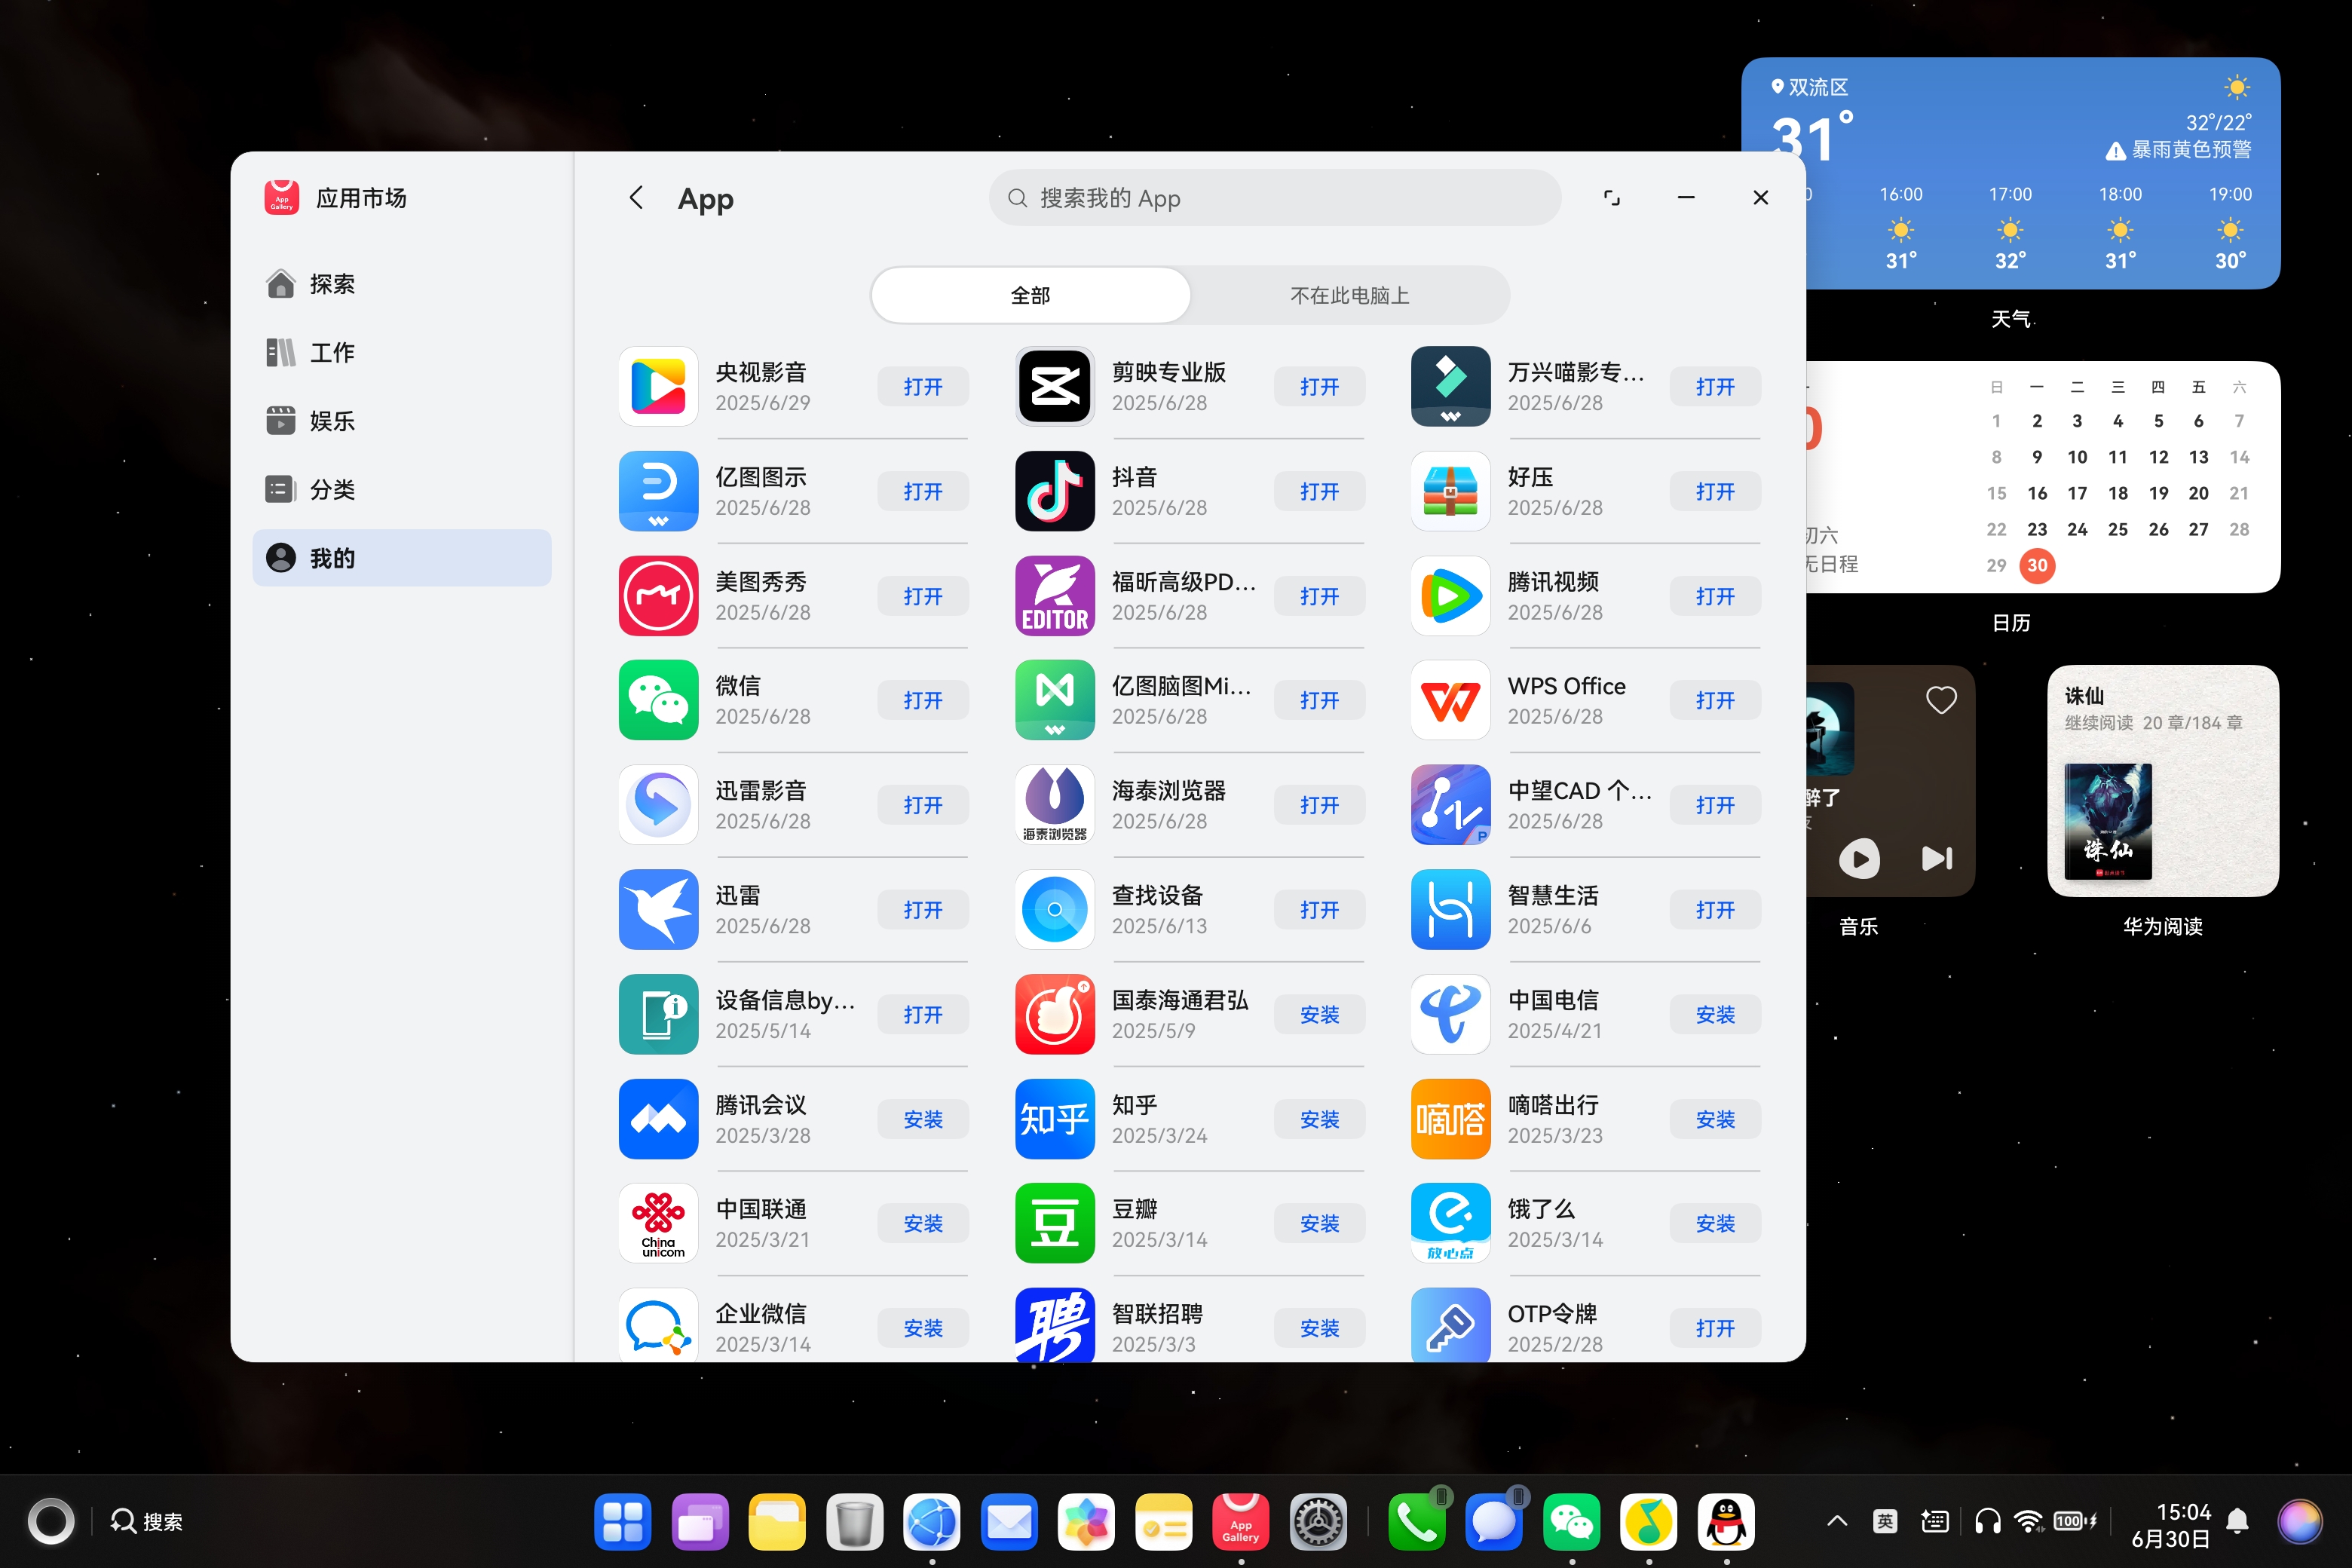Screen dimensions: 2352x1568
Task: Switch the 英 input method indicator
Action: point(1885,1522)
